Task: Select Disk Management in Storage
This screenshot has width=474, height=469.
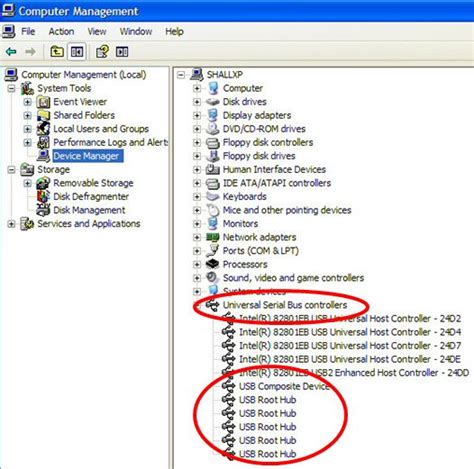Action: pos(89,210)
